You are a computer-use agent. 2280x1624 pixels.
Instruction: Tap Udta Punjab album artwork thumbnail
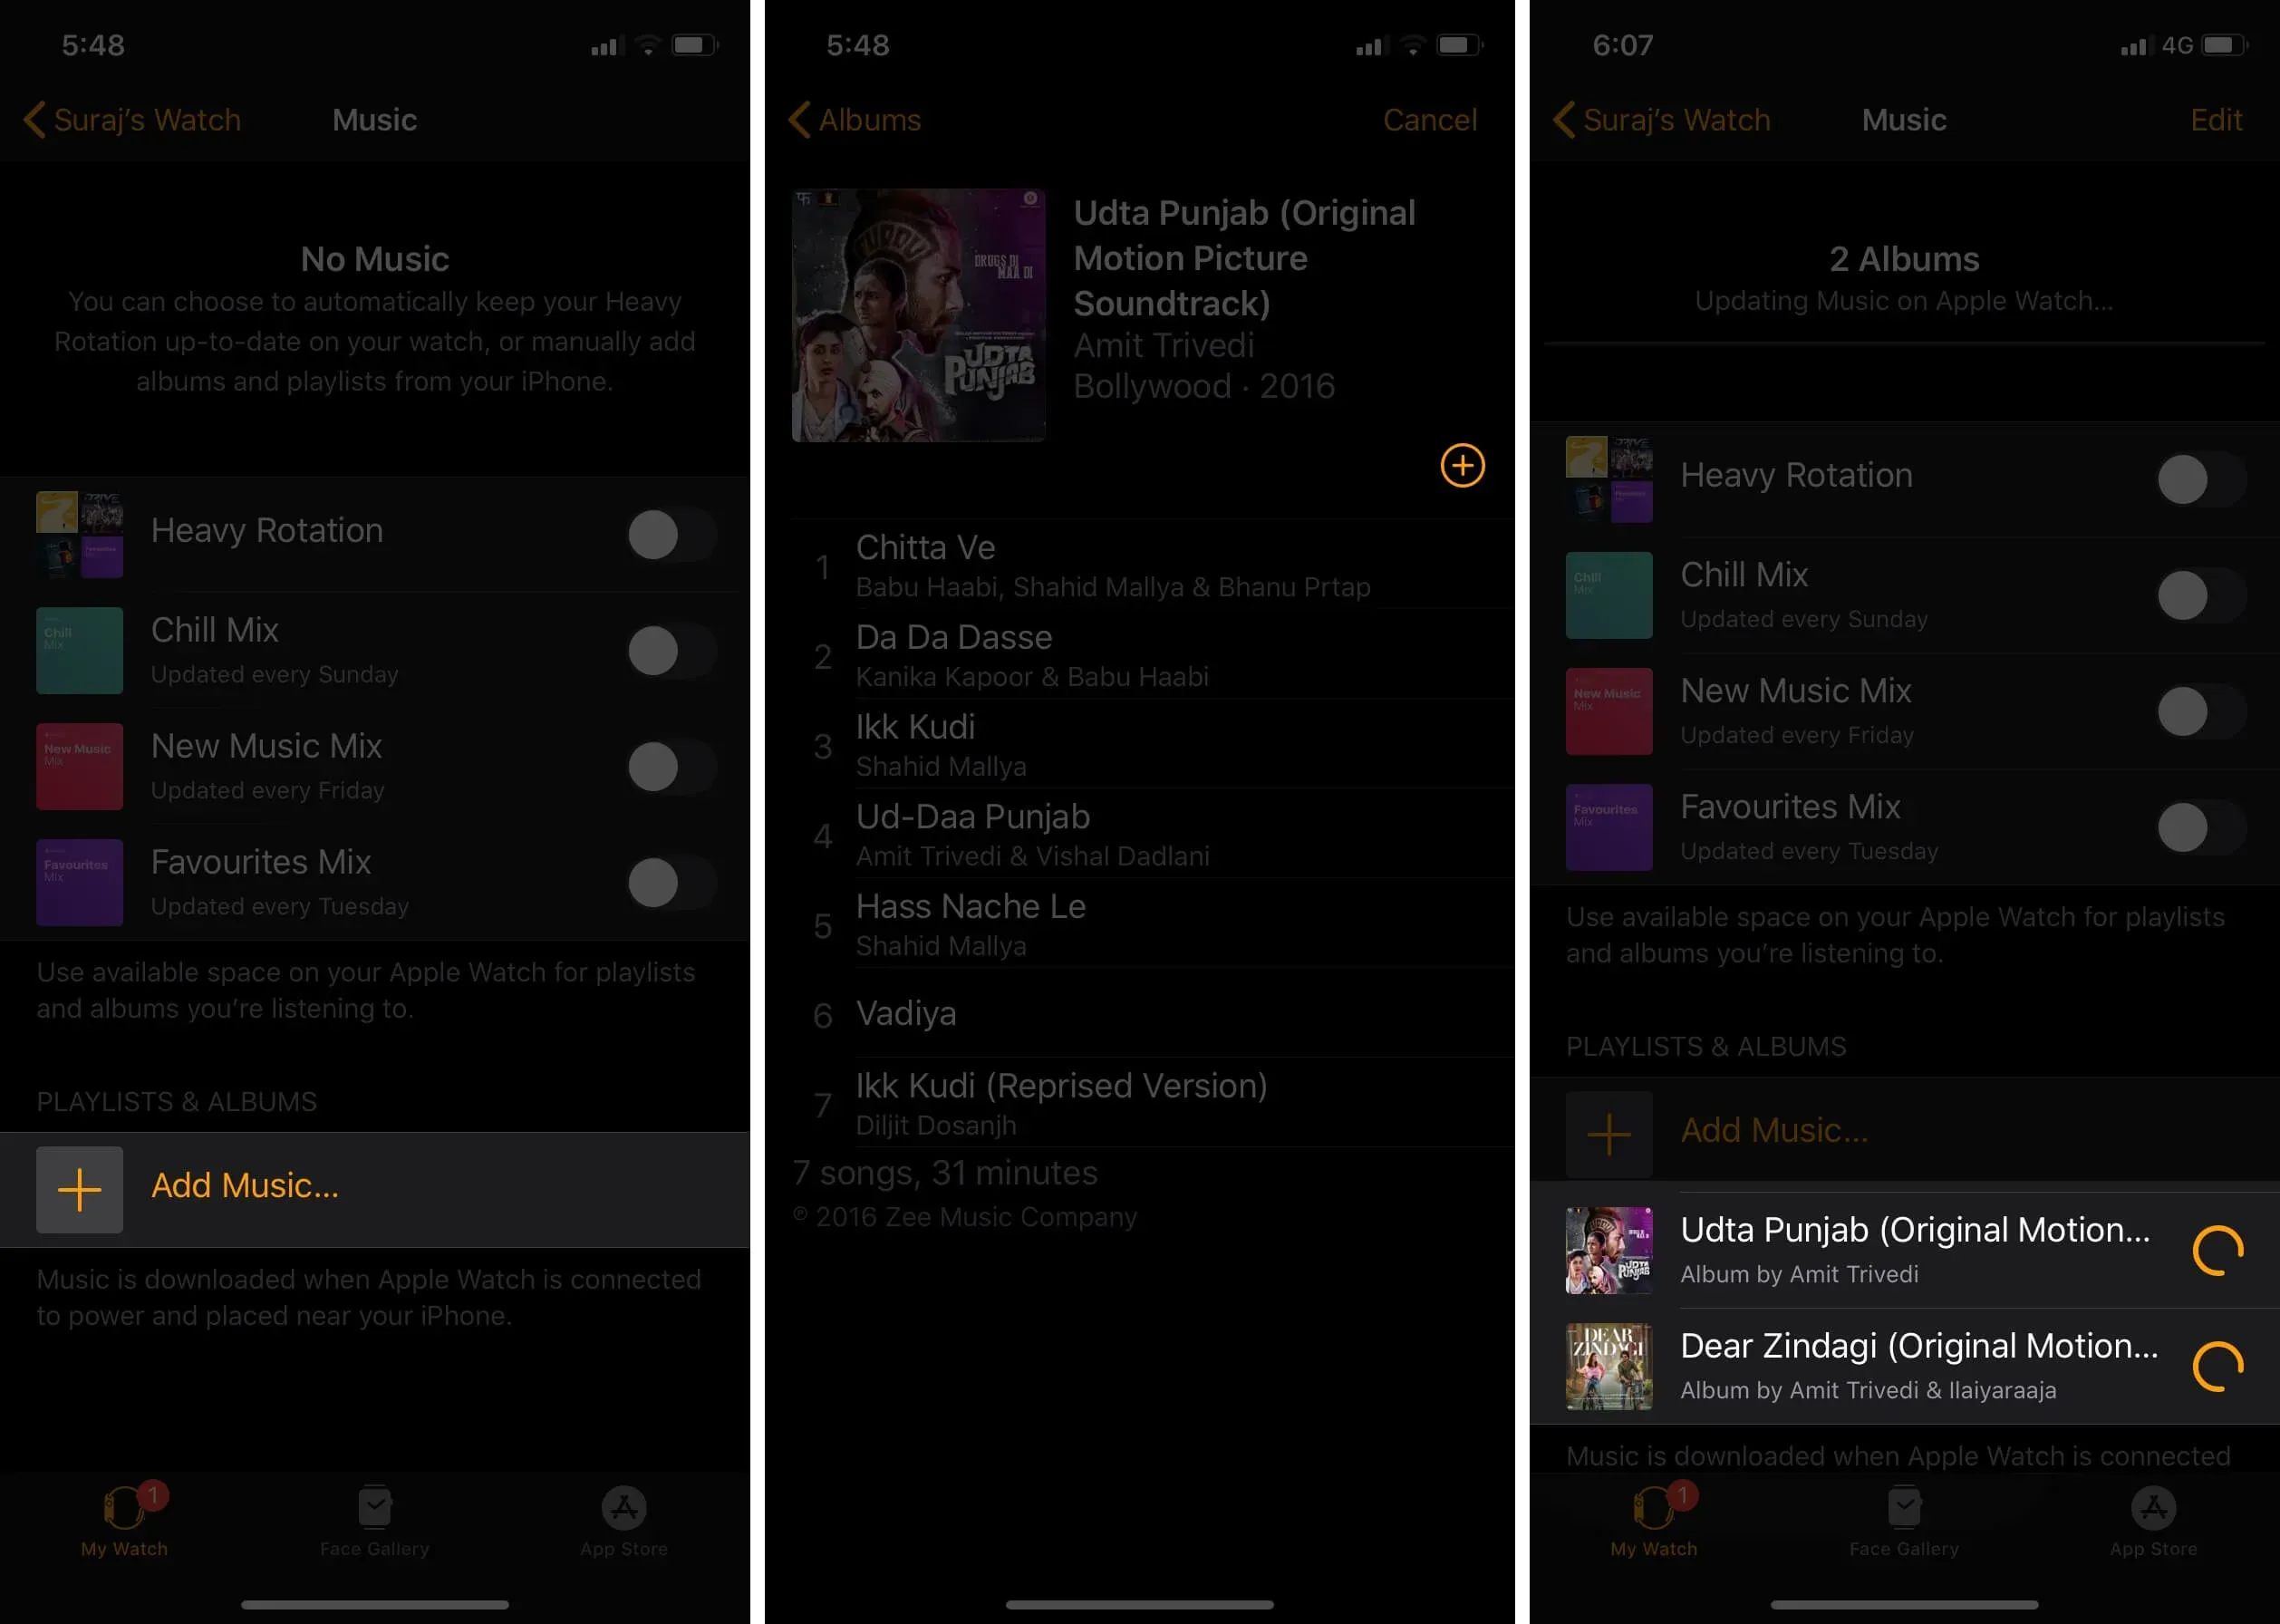click(x=1608, y=1250)
